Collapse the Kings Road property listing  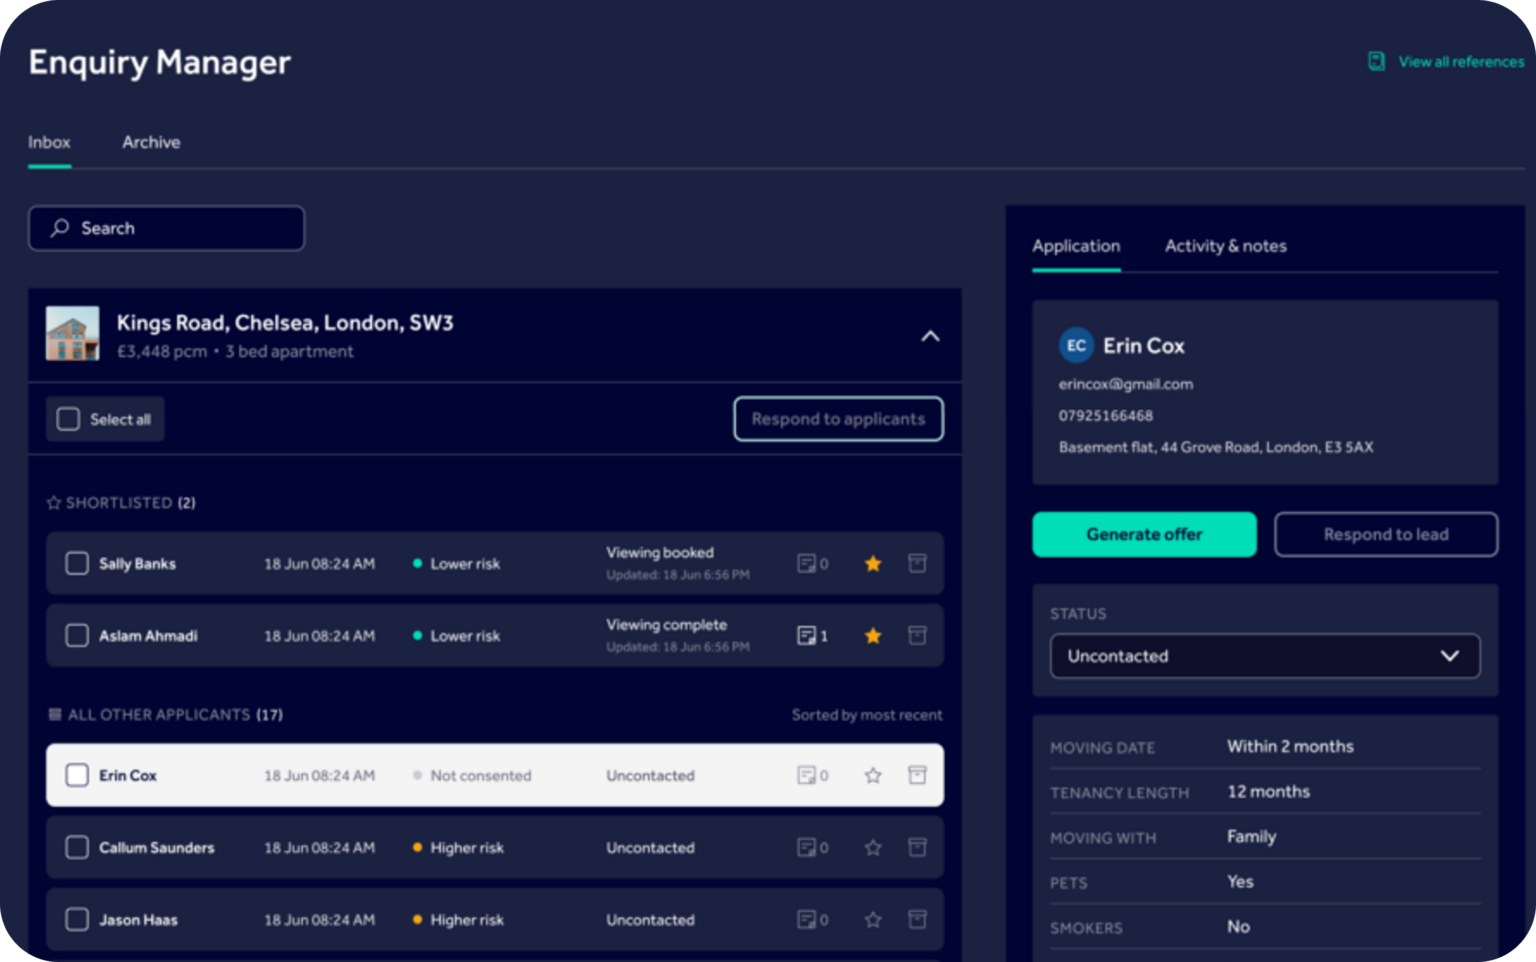(930, 335)
